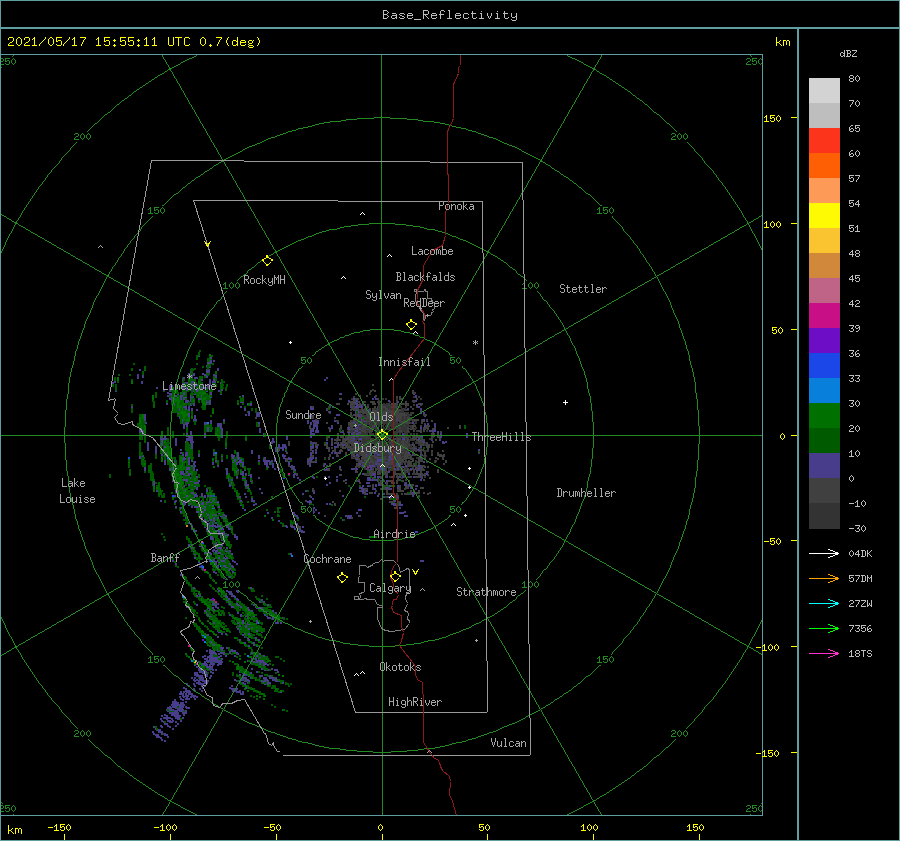Select the magenta 42 dBZ color swatch
The width and height of the screenshot is (900, 841).
point(824,316)
